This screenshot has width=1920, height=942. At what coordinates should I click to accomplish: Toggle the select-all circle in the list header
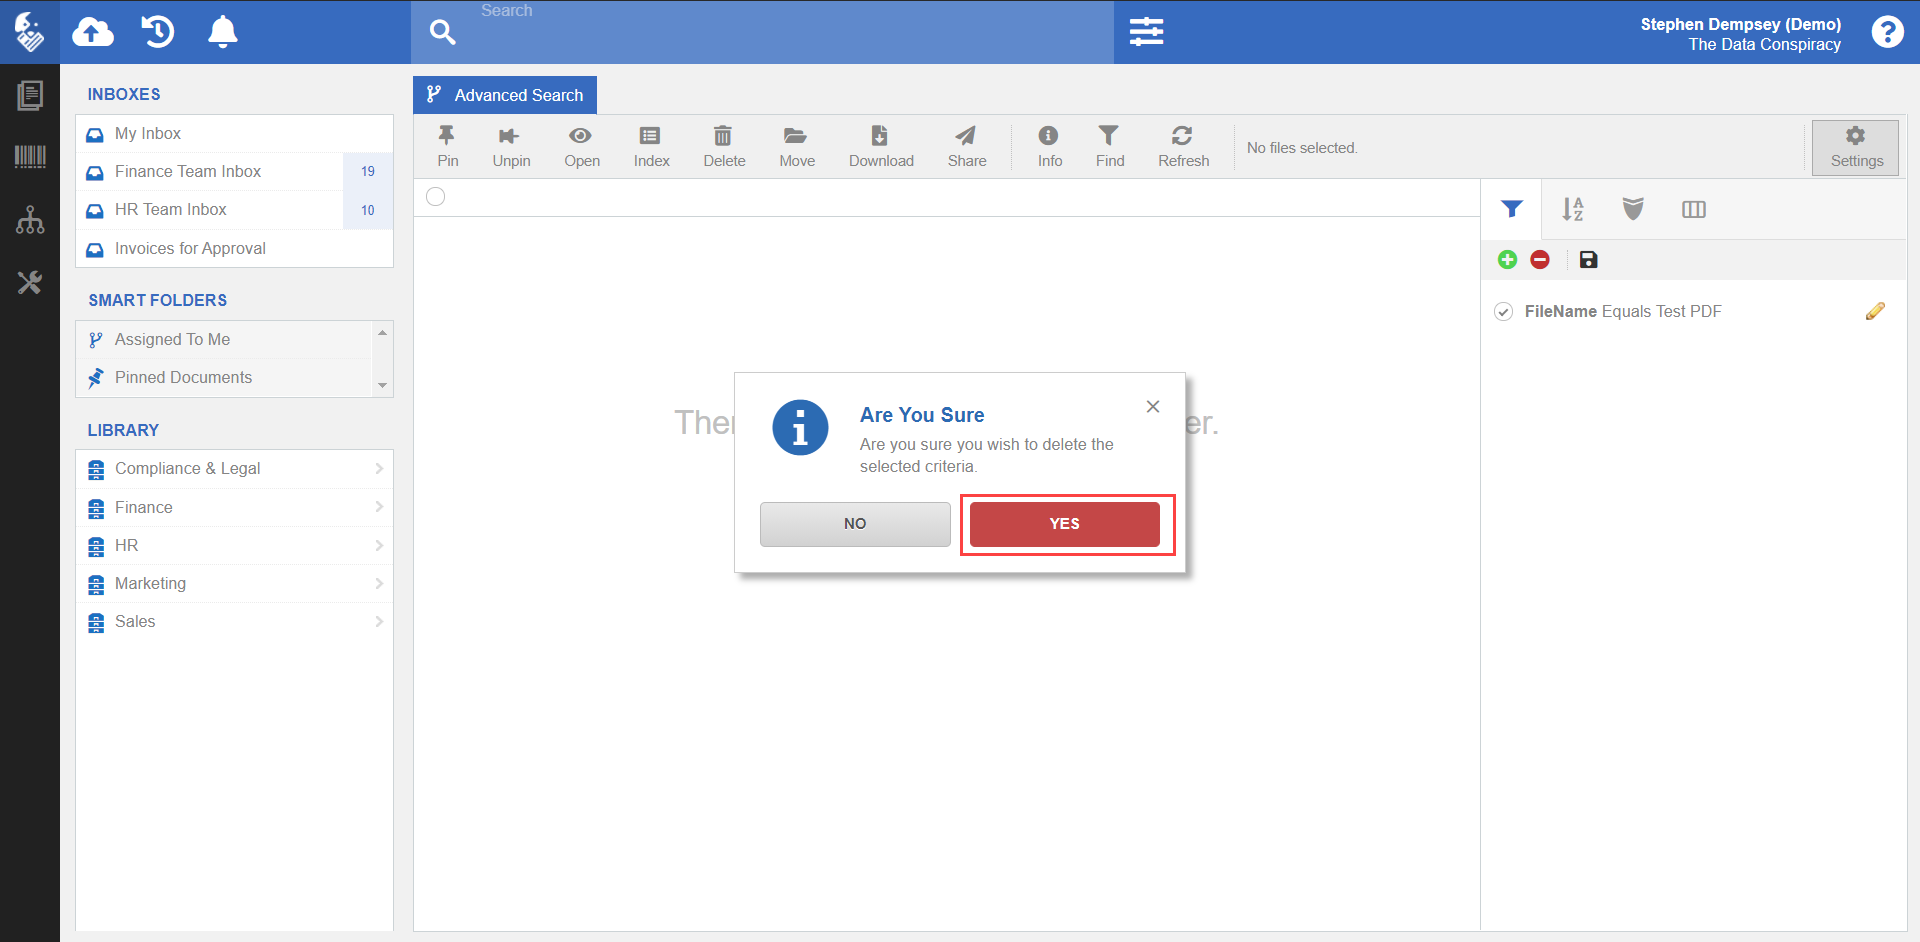[436, 197]
